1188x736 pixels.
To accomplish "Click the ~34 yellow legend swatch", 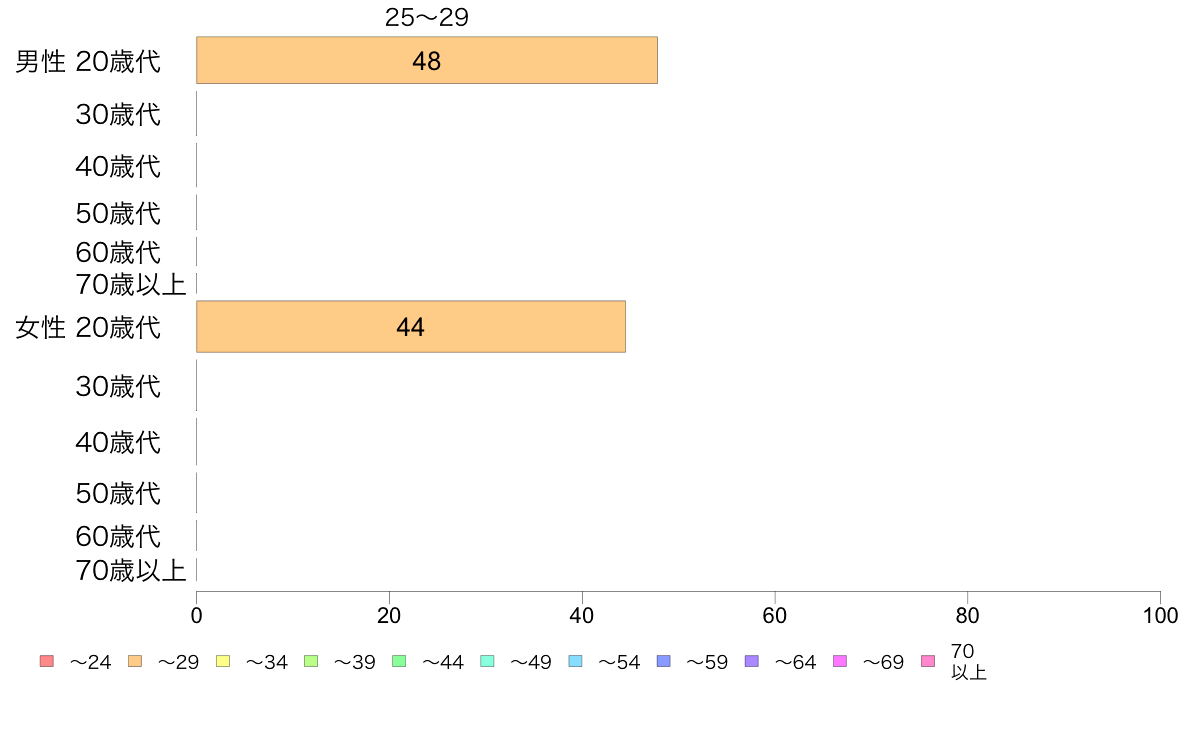I will pyautogui.click(x=223, y=661).
